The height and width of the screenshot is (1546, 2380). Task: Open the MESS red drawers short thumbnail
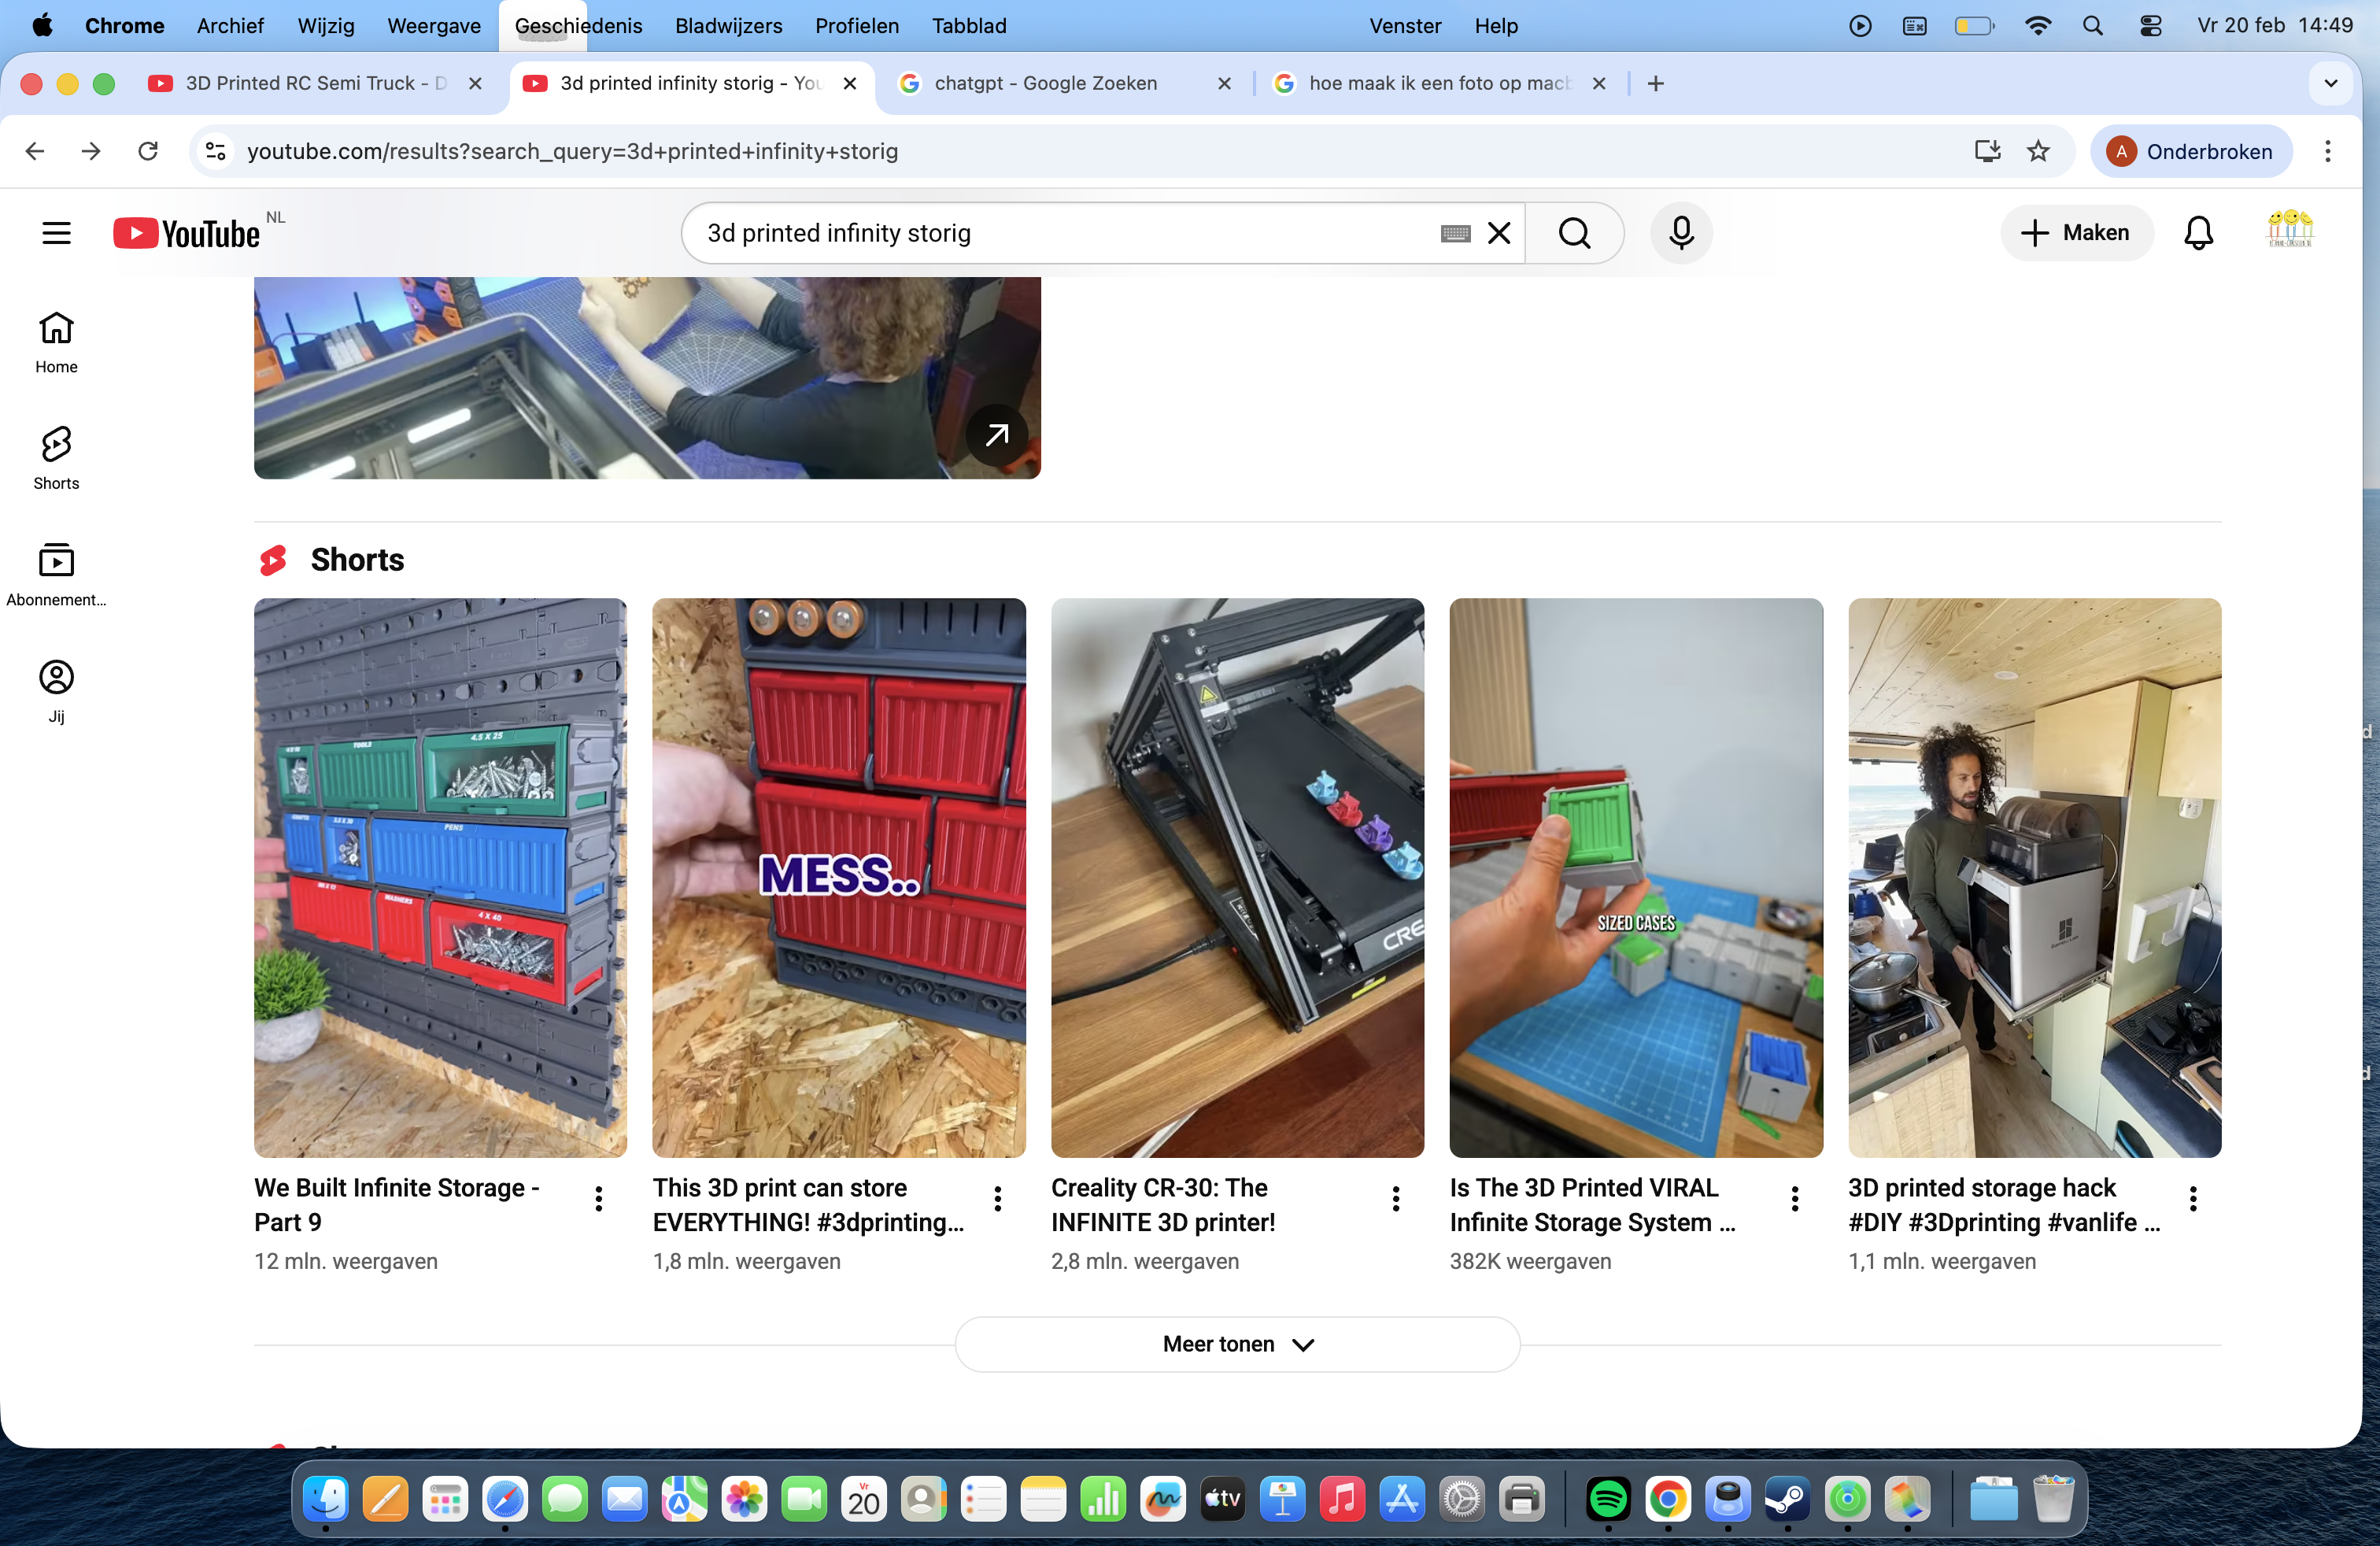pos(838,877)
